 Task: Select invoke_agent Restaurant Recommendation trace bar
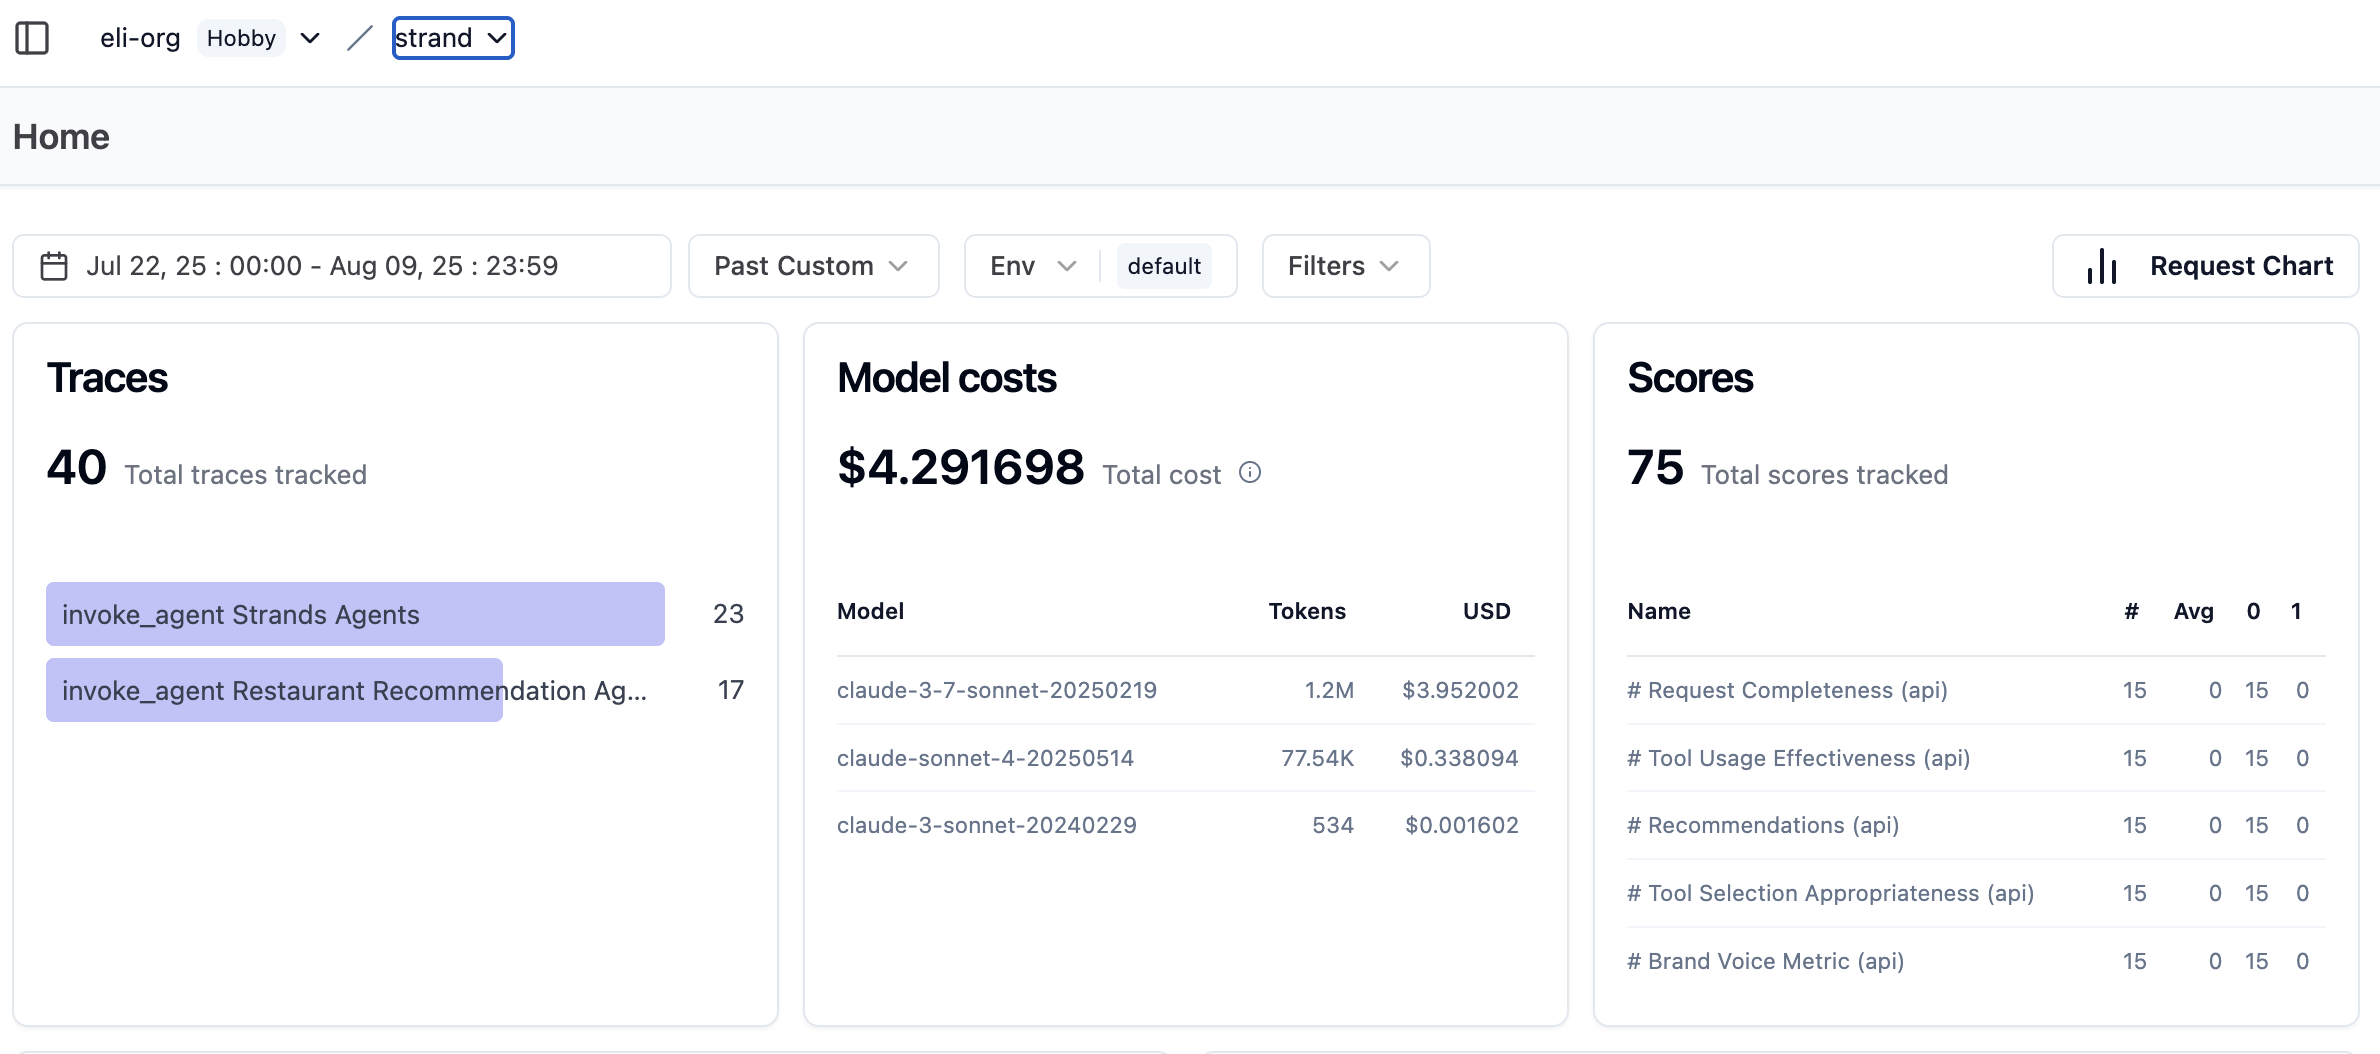point(274,690)
